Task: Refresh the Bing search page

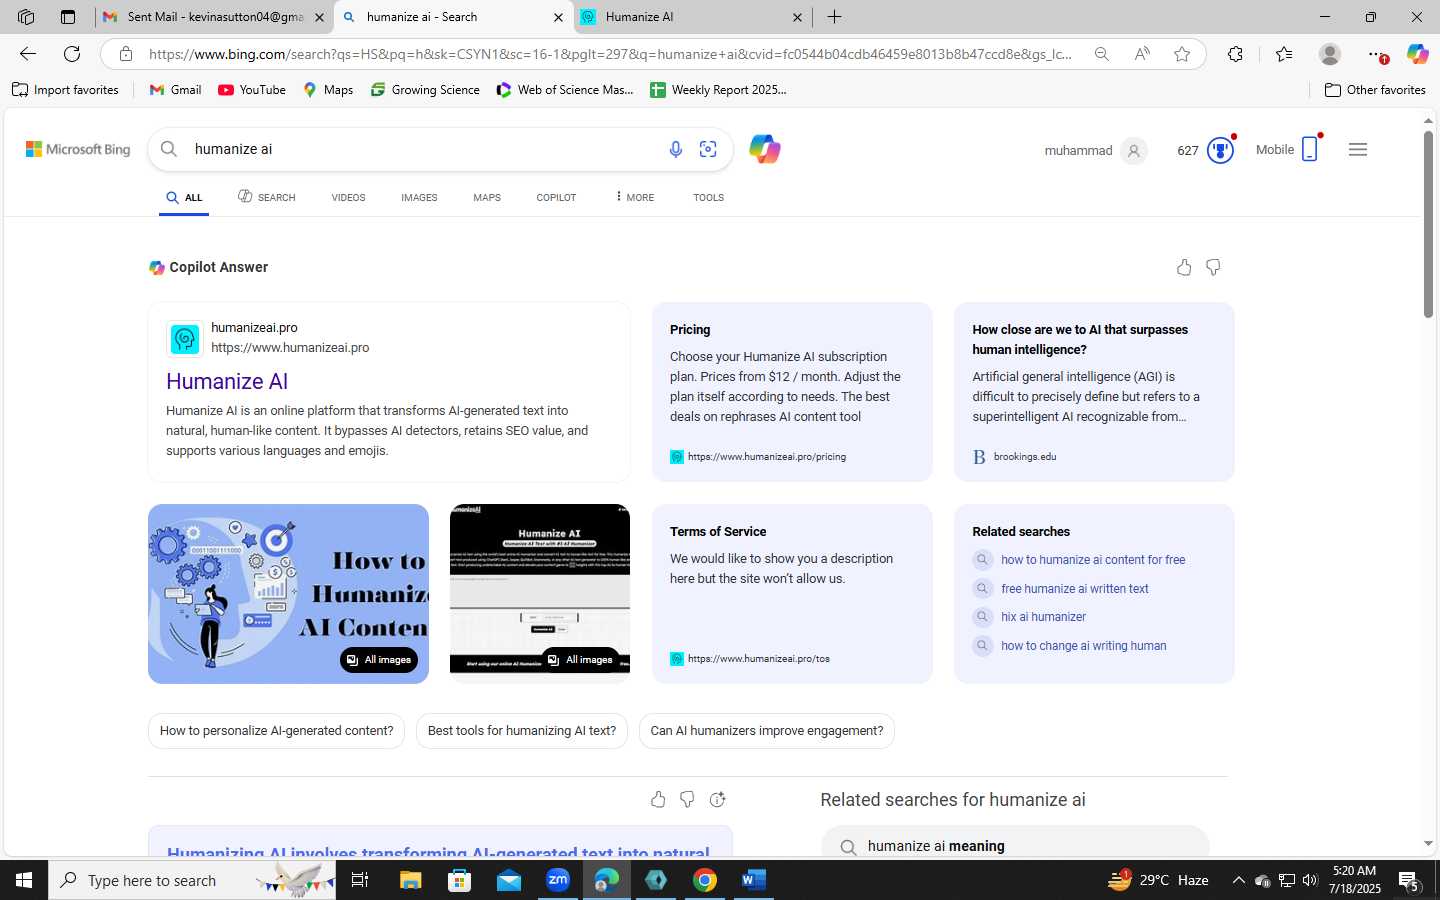Action: [72, 54]
